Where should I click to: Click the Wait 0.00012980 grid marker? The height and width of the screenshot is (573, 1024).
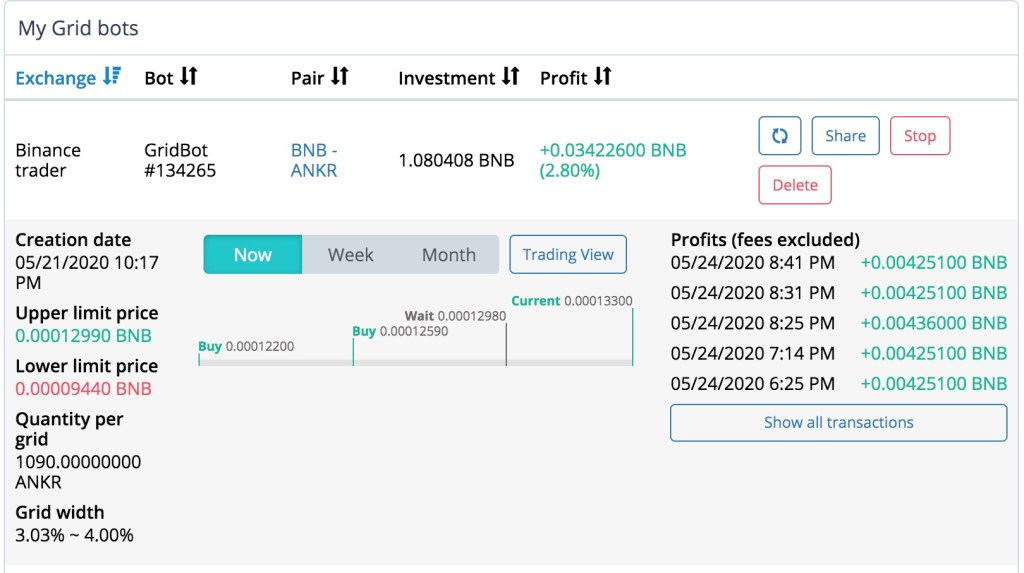click(x=455, y=316)
